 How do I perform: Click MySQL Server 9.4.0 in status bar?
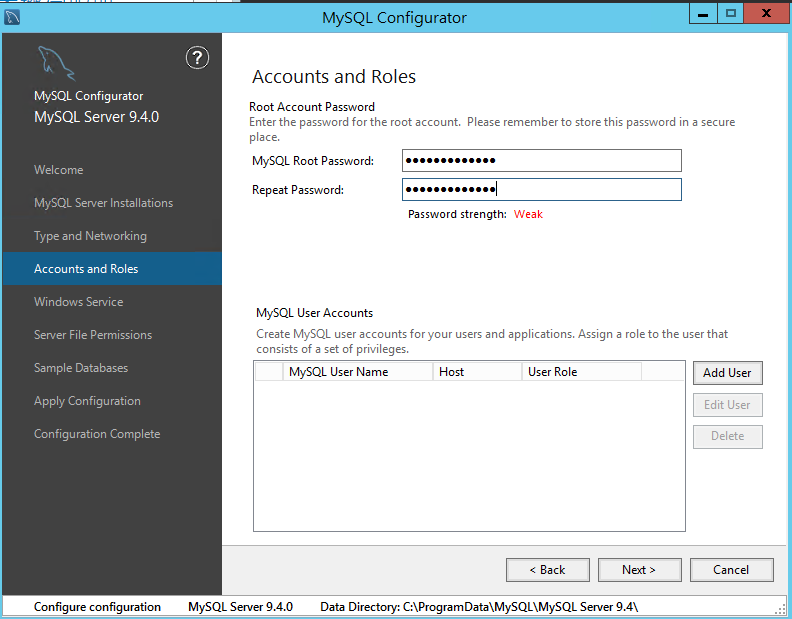(x=240, y=607)
